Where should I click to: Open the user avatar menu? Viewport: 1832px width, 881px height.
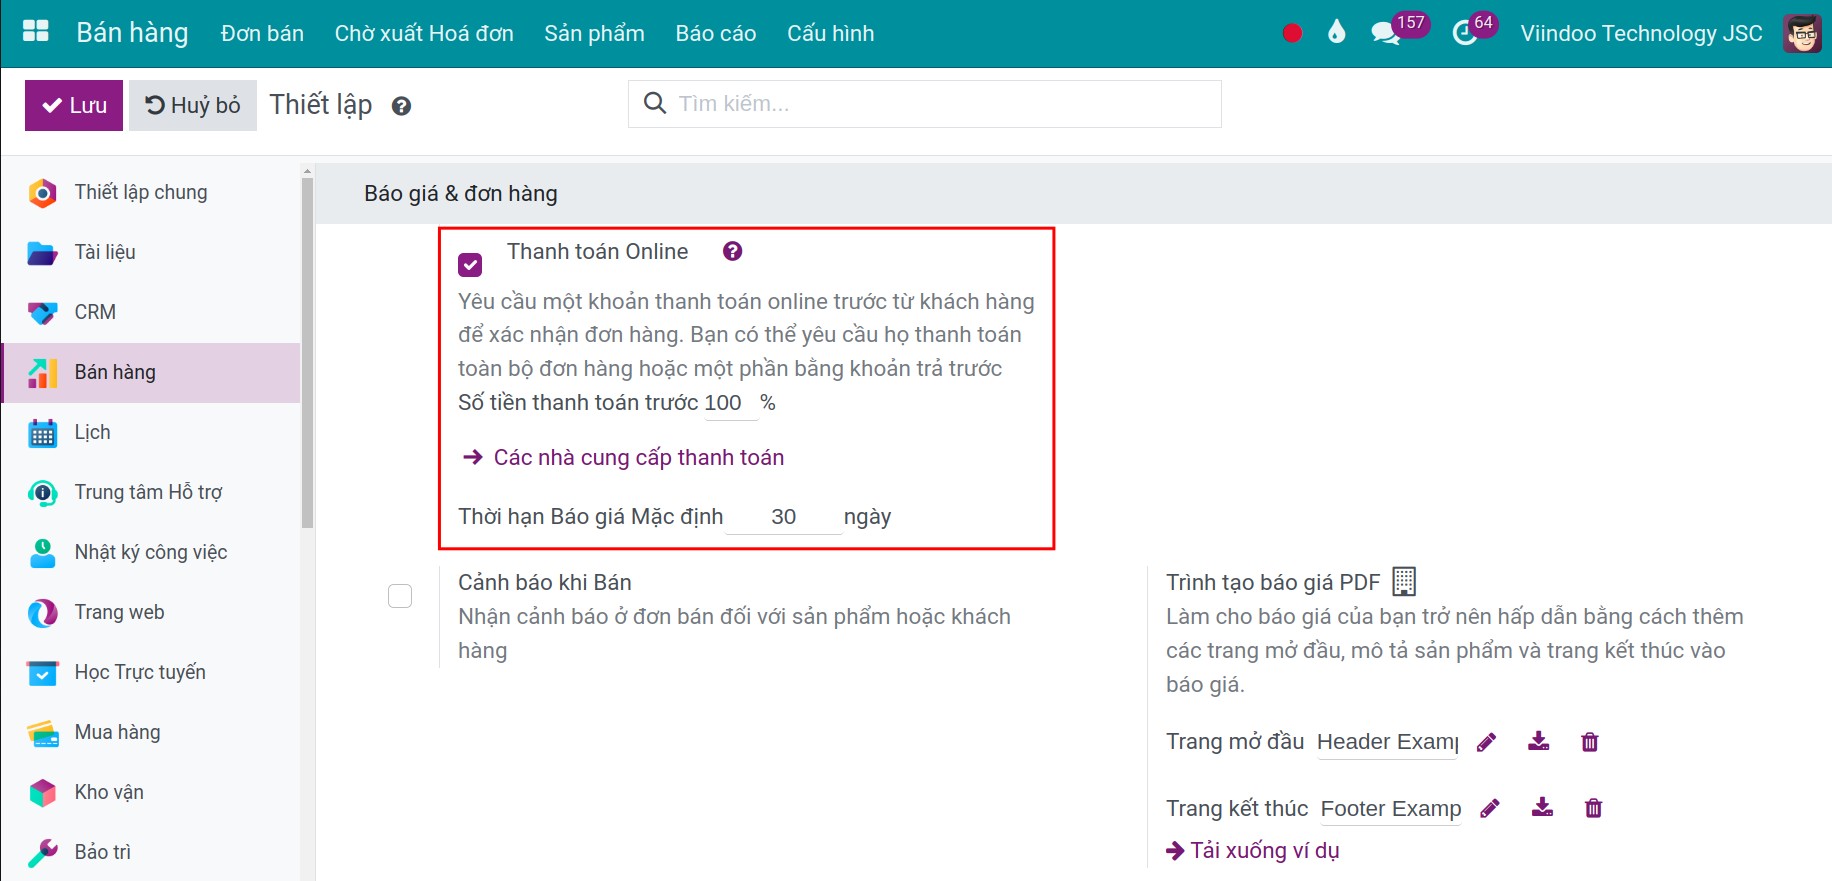pos(1802,33)
